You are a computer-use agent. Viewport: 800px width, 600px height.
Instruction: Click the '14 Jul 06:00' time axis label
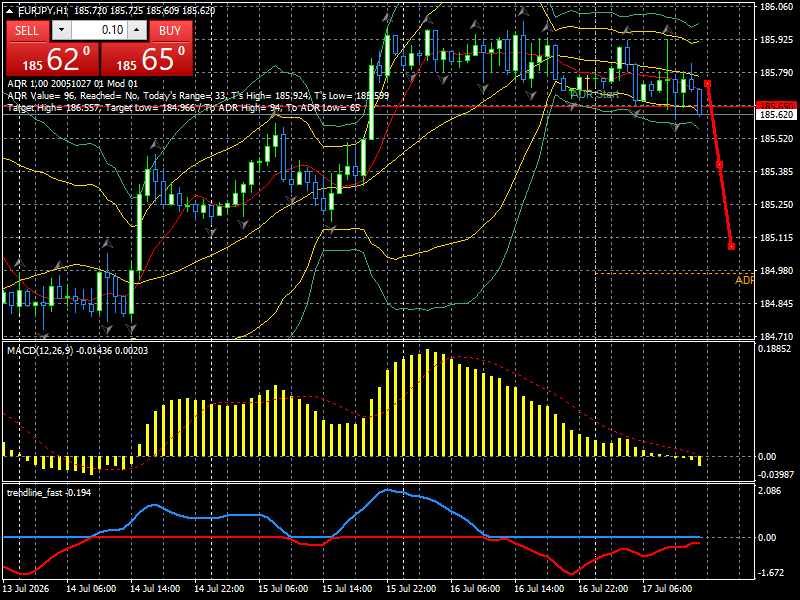(91, 588)
